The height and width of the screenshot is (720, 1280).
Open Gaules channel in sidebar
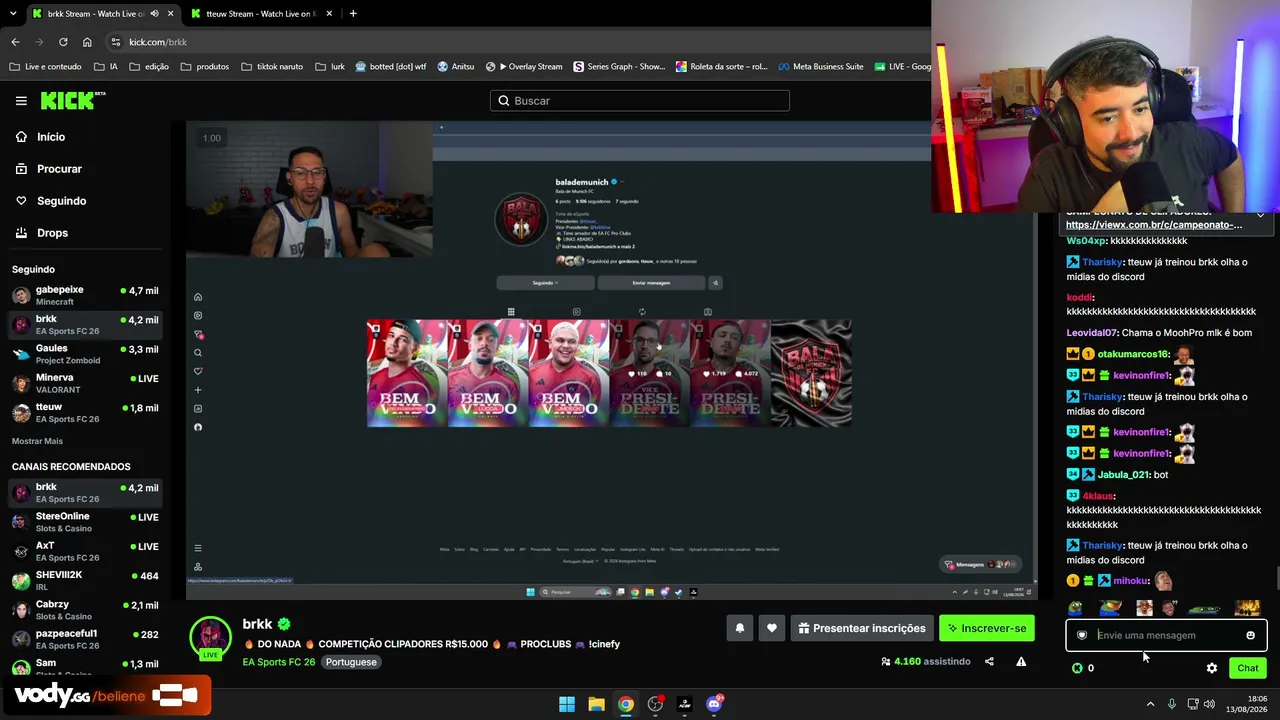[x=85, y=354]
